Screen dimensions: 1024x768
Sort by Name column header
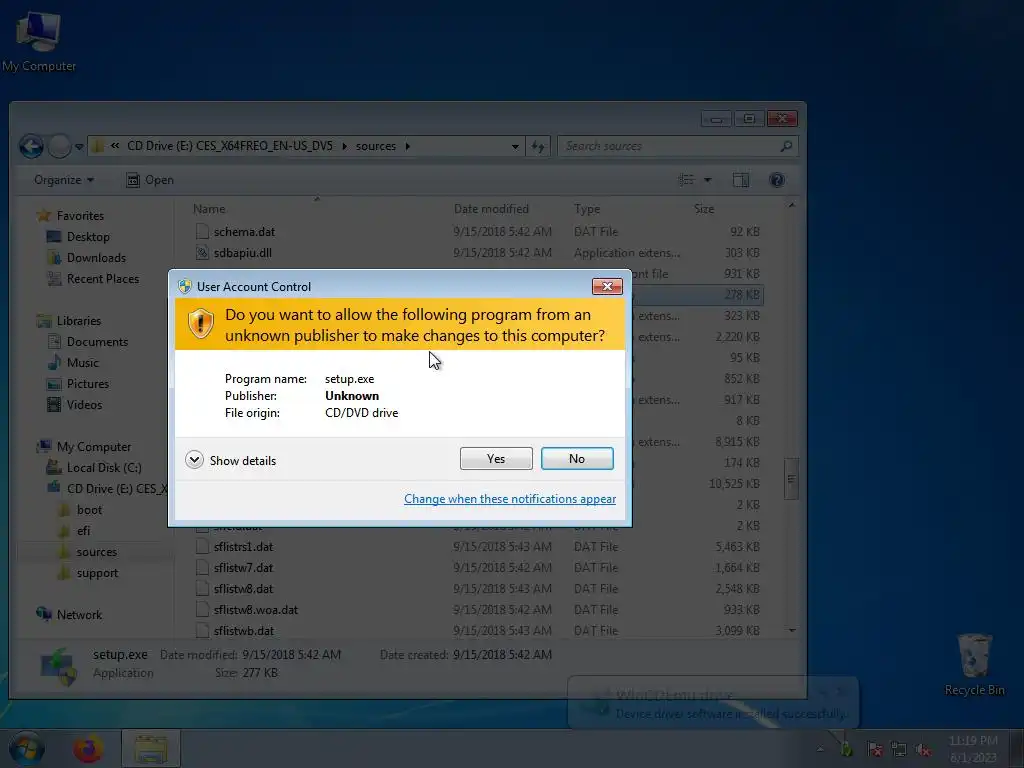point(209,209)
